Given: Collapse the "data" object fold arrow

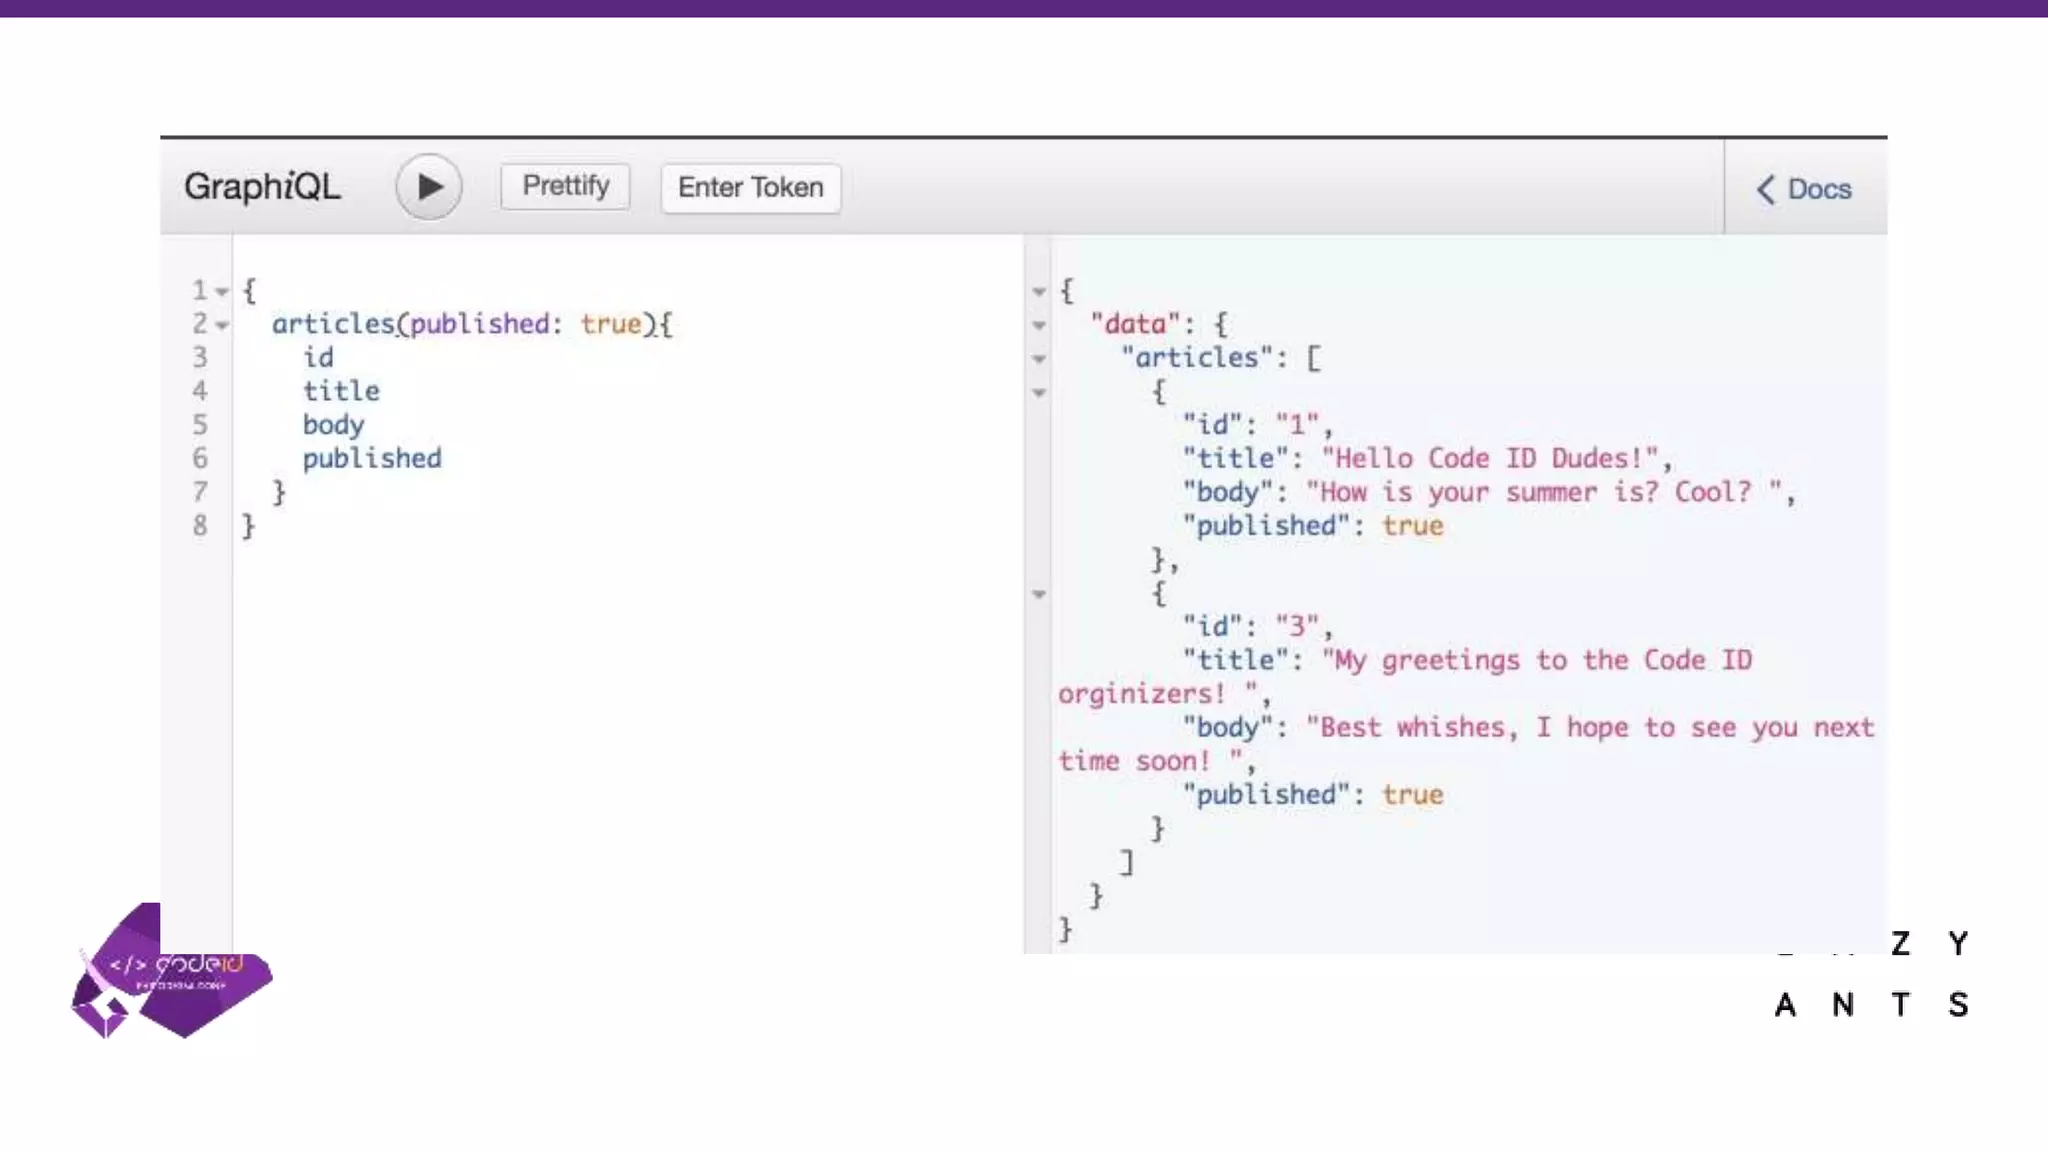Looking at the screenshot, I should pyautogui.click(x=1039, y=325).
